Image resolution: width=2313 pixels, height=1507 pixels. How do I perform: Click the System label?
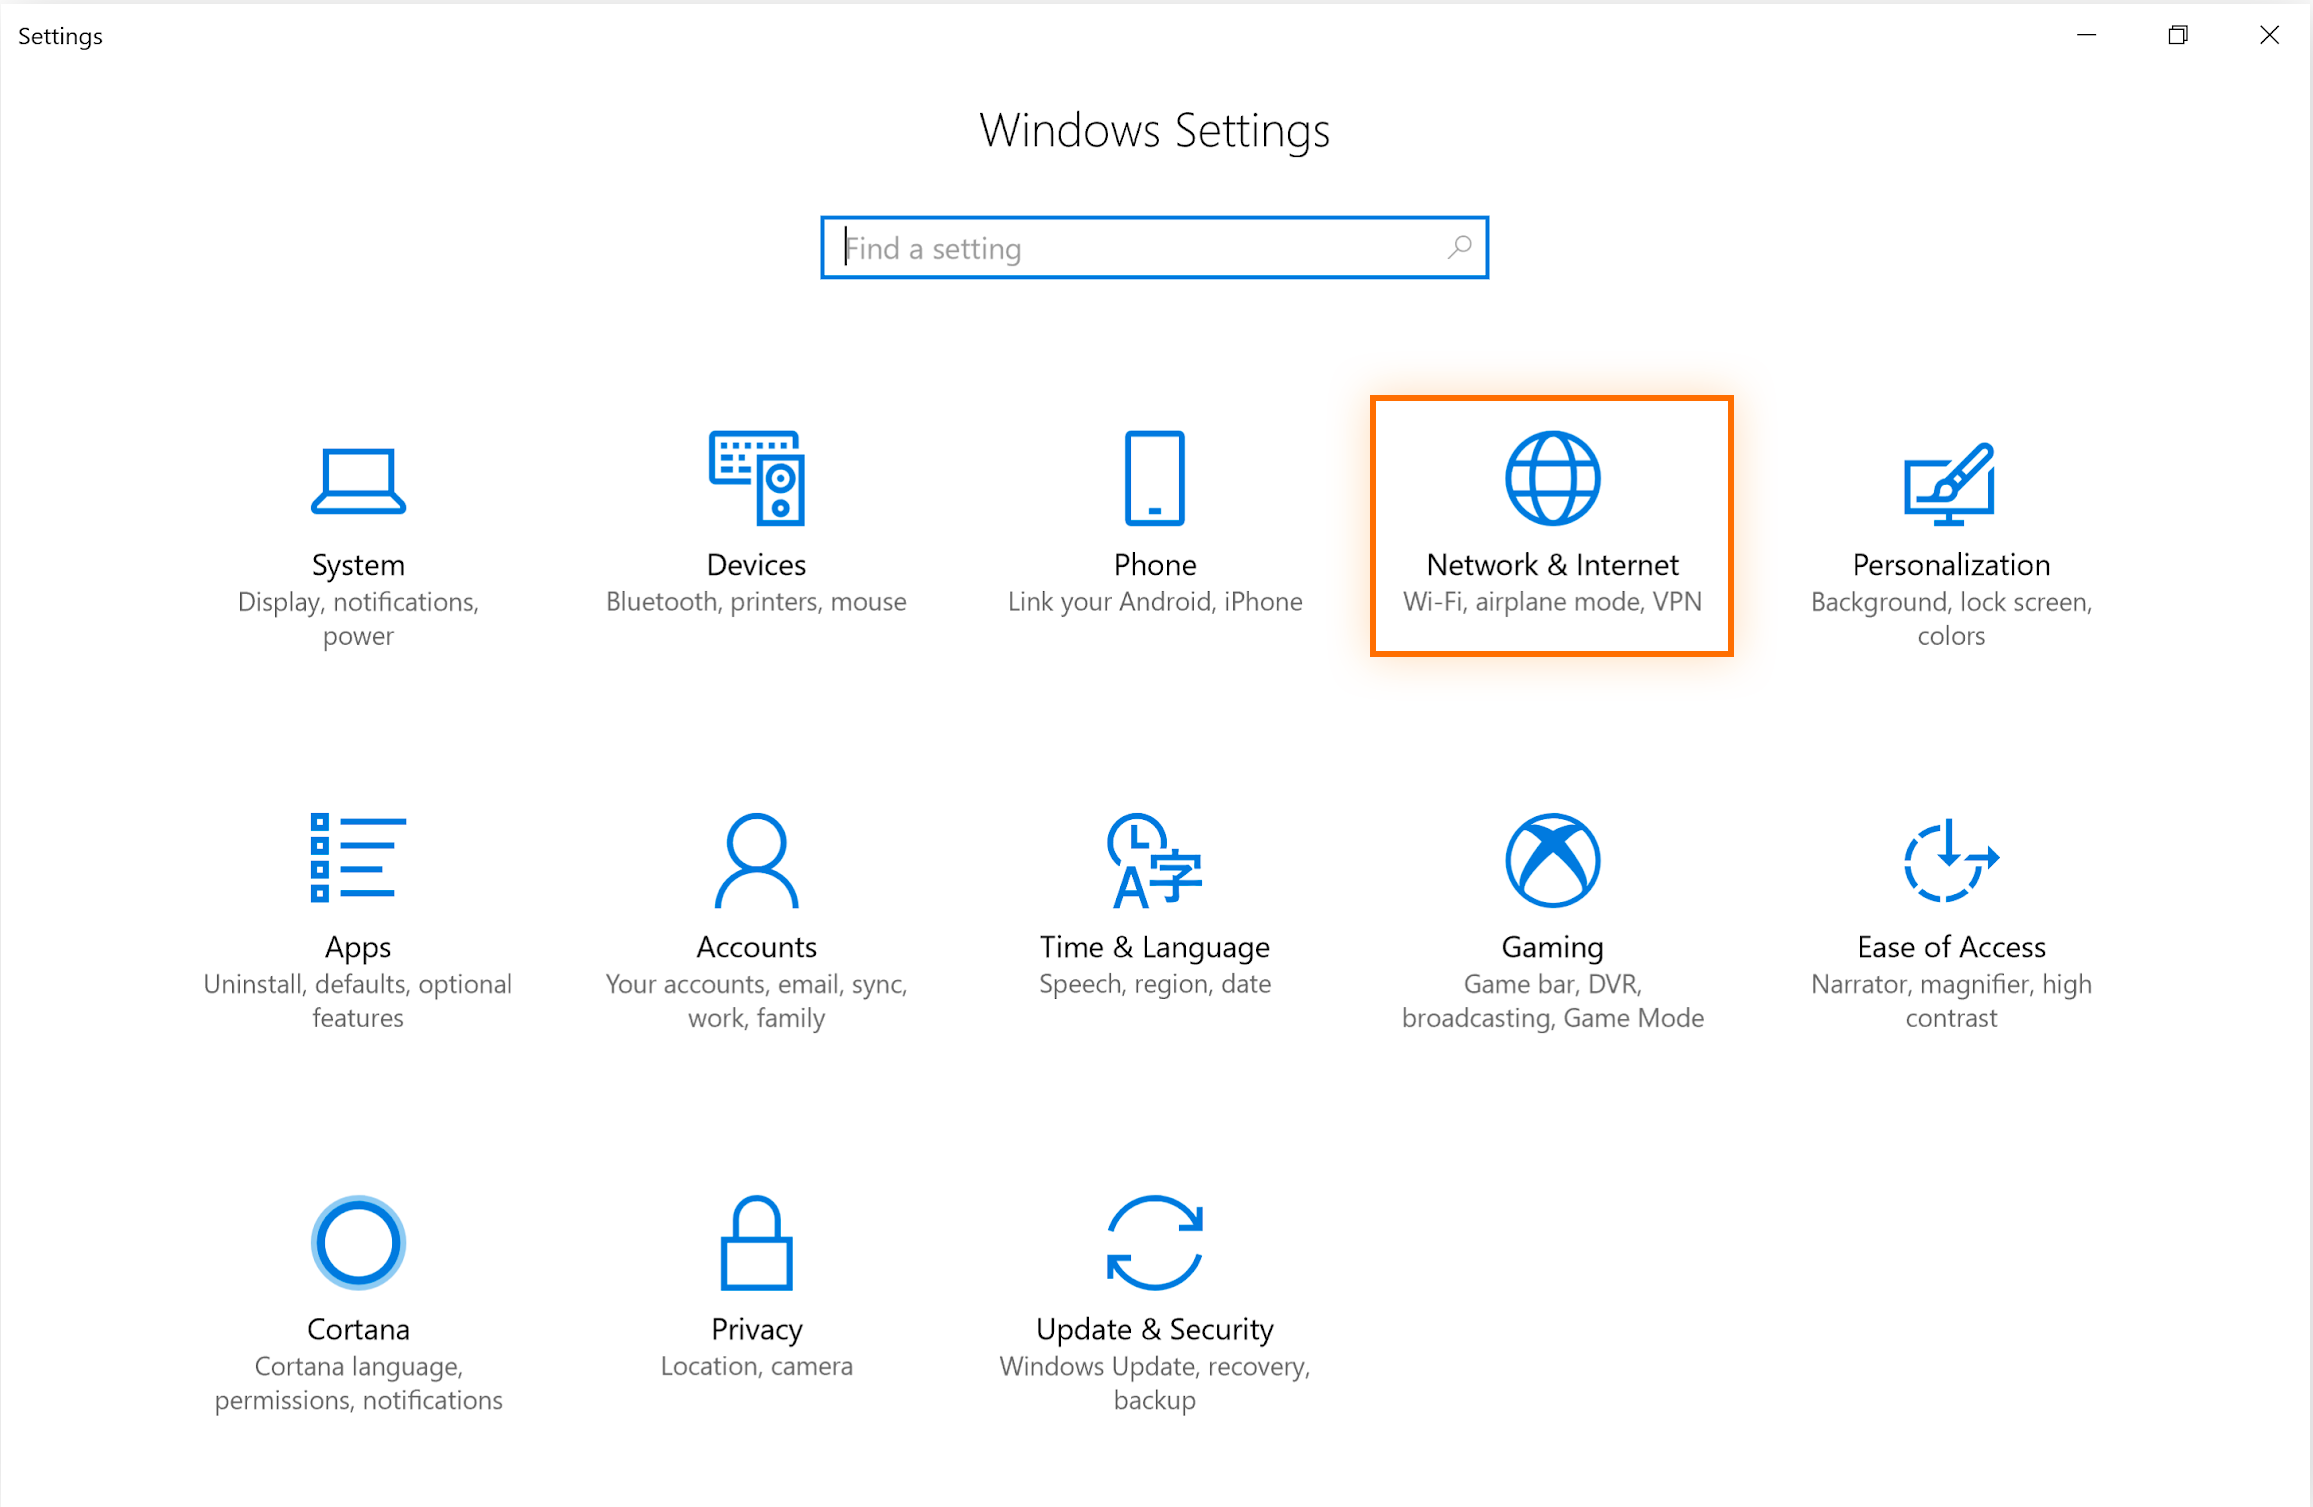click(358, 565)
